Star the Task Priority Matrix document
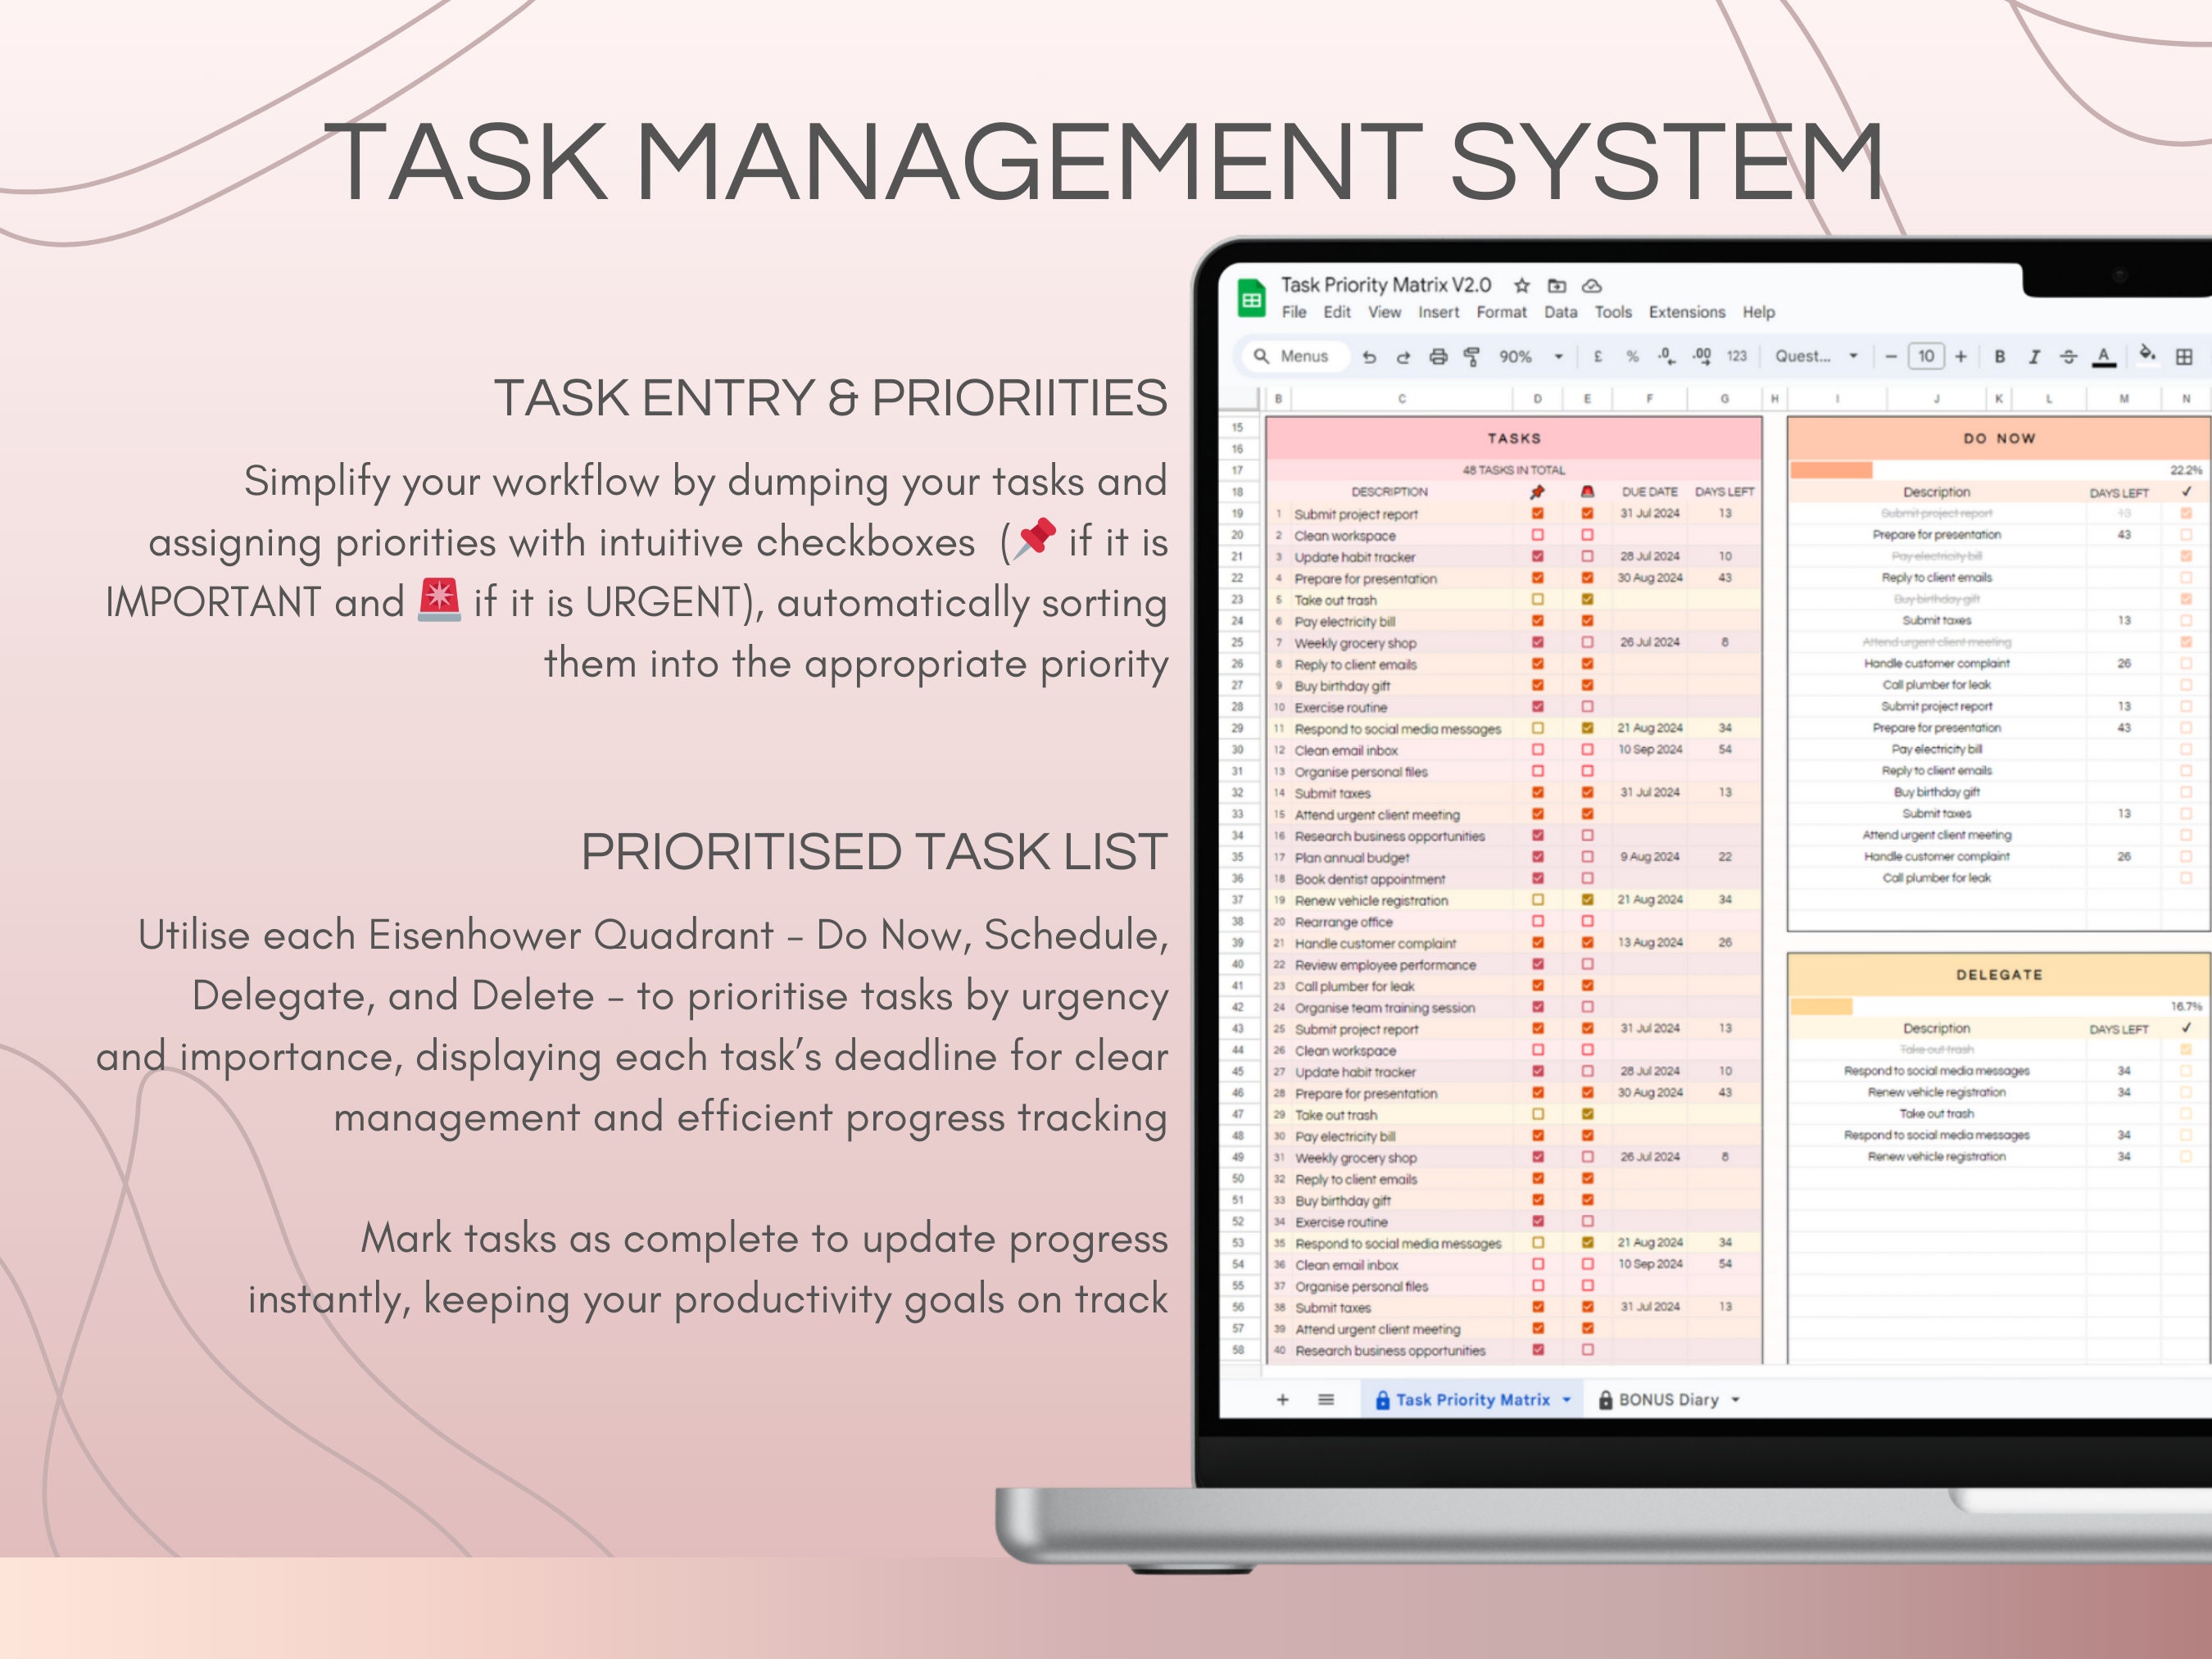 coord(1522,286)
